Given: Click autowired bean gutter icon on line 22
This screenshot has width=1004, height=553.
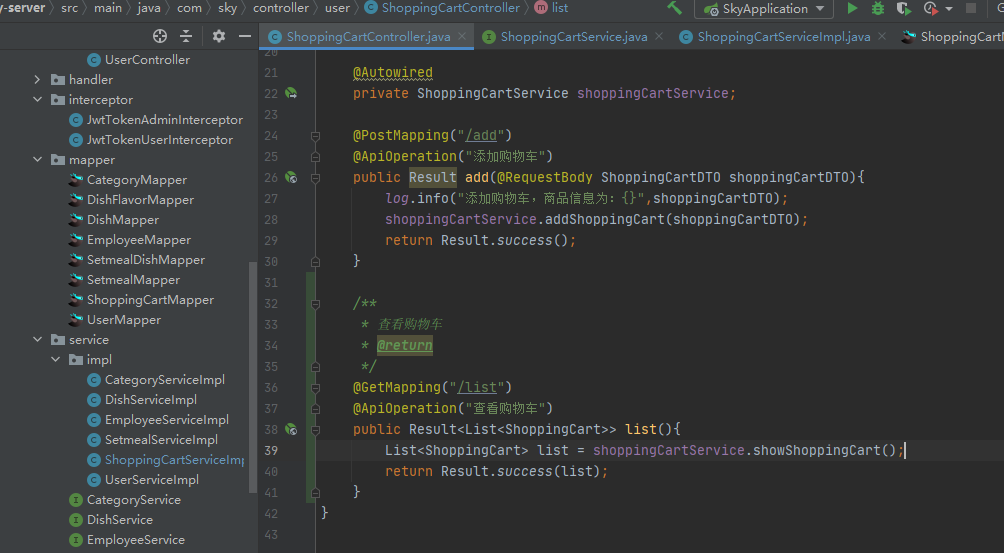Looking at the screenshot, I should coord(291,93).
